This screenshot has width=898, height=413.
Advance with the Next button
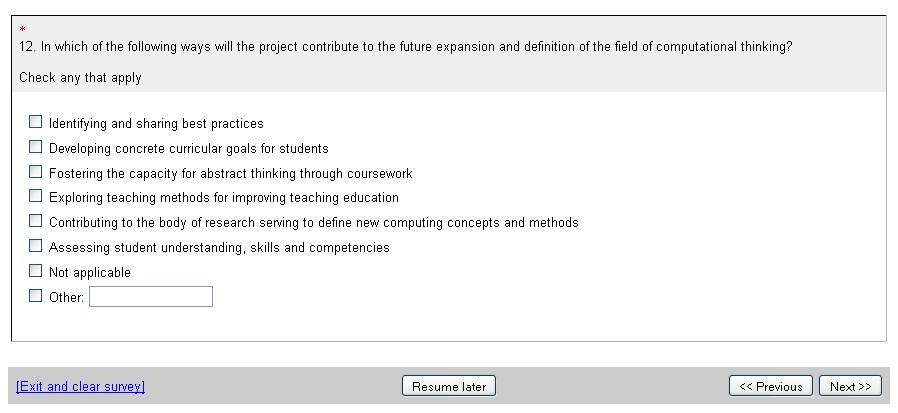click(850, 386)
